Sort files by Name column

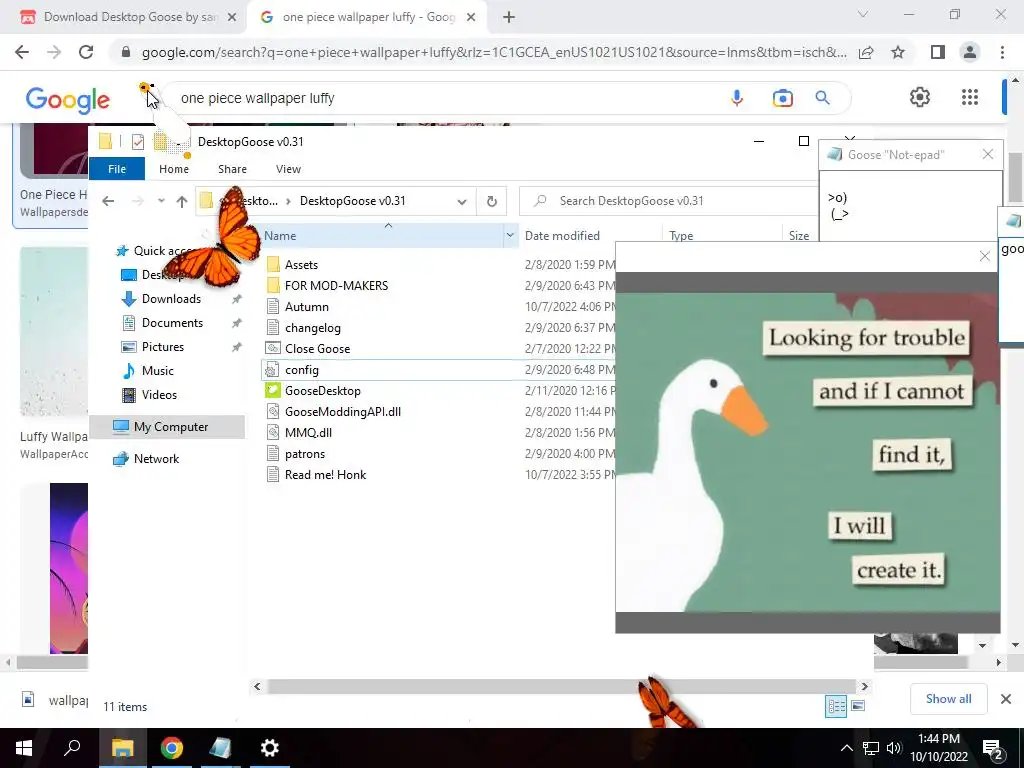tap(383, 236)
